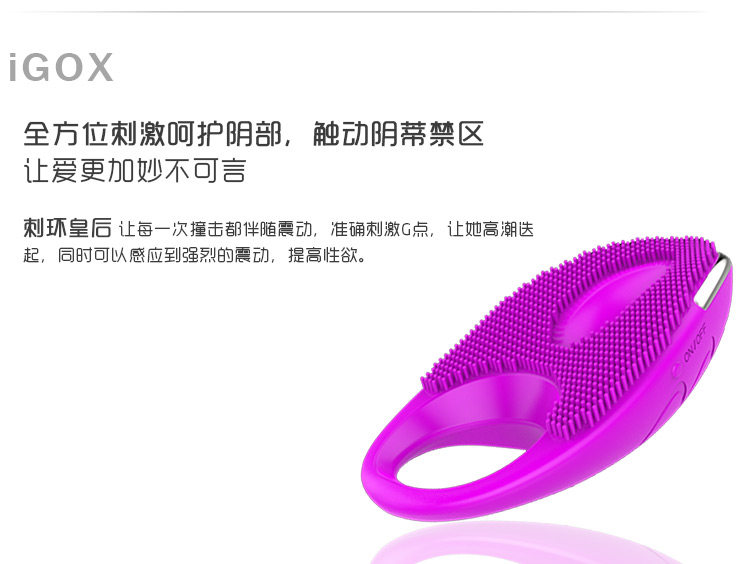The width and height of the screenshot is (750, 564).
Task: Click the letter X in the iGOX logo
Action: click(x=100, y=68)
